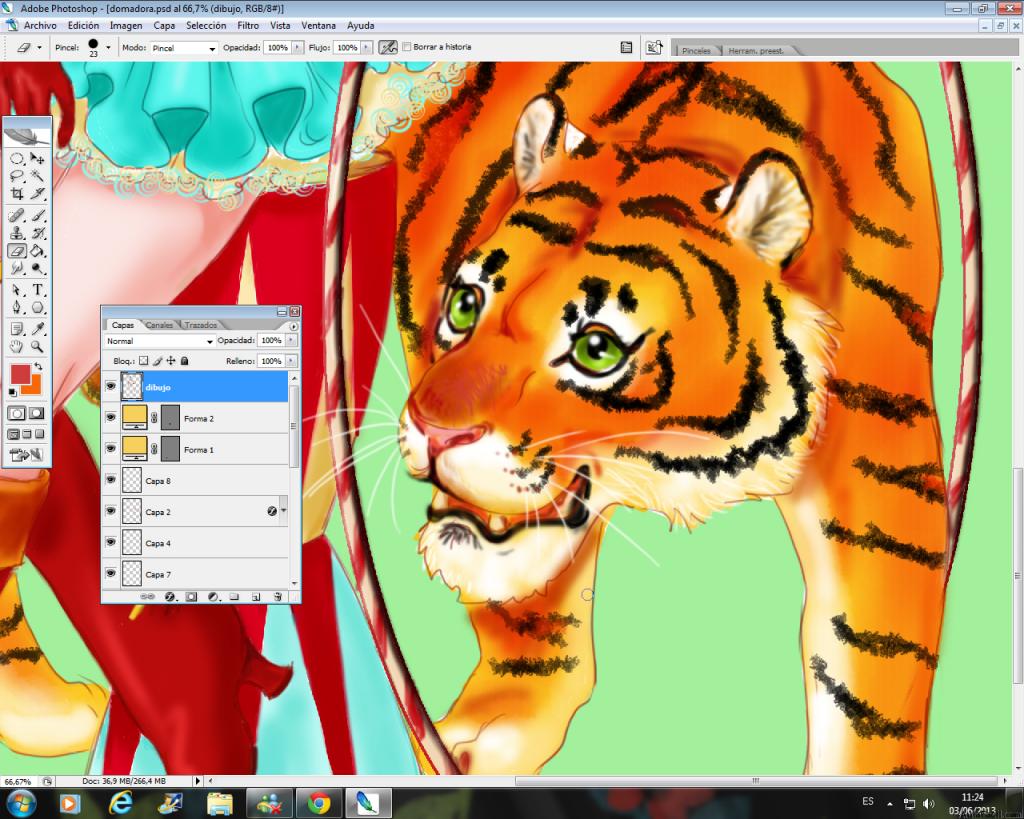Viewport: 1024px width, 819px height.
Task: Select the Elliptical Marquee tool
Action: click(x=17, y=158)
